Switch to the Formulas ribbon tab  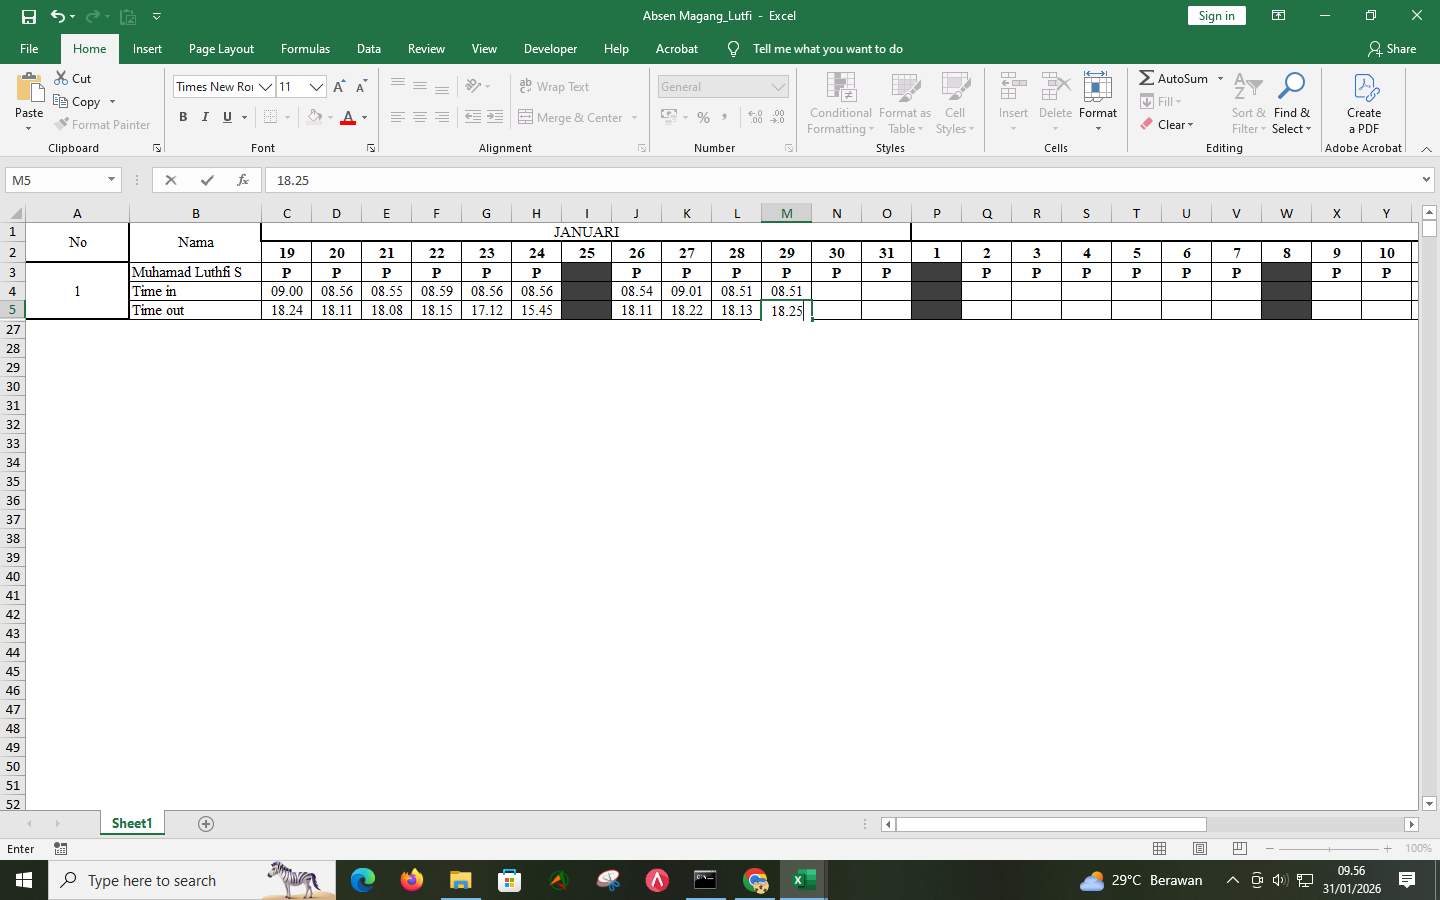pyautogui.click(x=305, y=48)
